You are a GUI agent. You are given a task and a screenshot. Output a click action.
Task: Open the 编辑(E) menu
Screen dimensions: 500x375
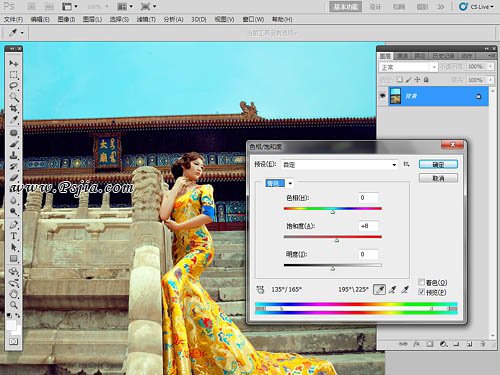40,19
